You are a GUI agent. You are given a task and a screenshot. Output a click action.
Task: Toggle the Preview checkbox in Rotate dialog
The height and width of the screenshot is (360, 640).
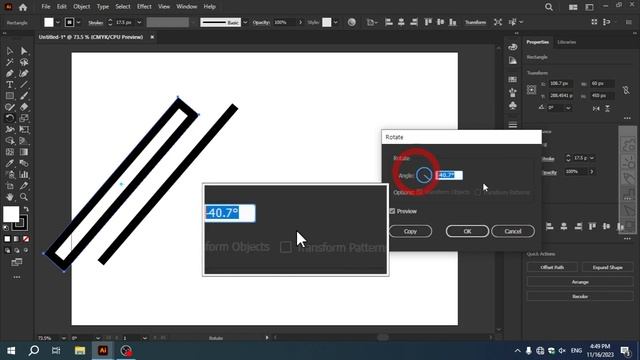pos(392,211)
